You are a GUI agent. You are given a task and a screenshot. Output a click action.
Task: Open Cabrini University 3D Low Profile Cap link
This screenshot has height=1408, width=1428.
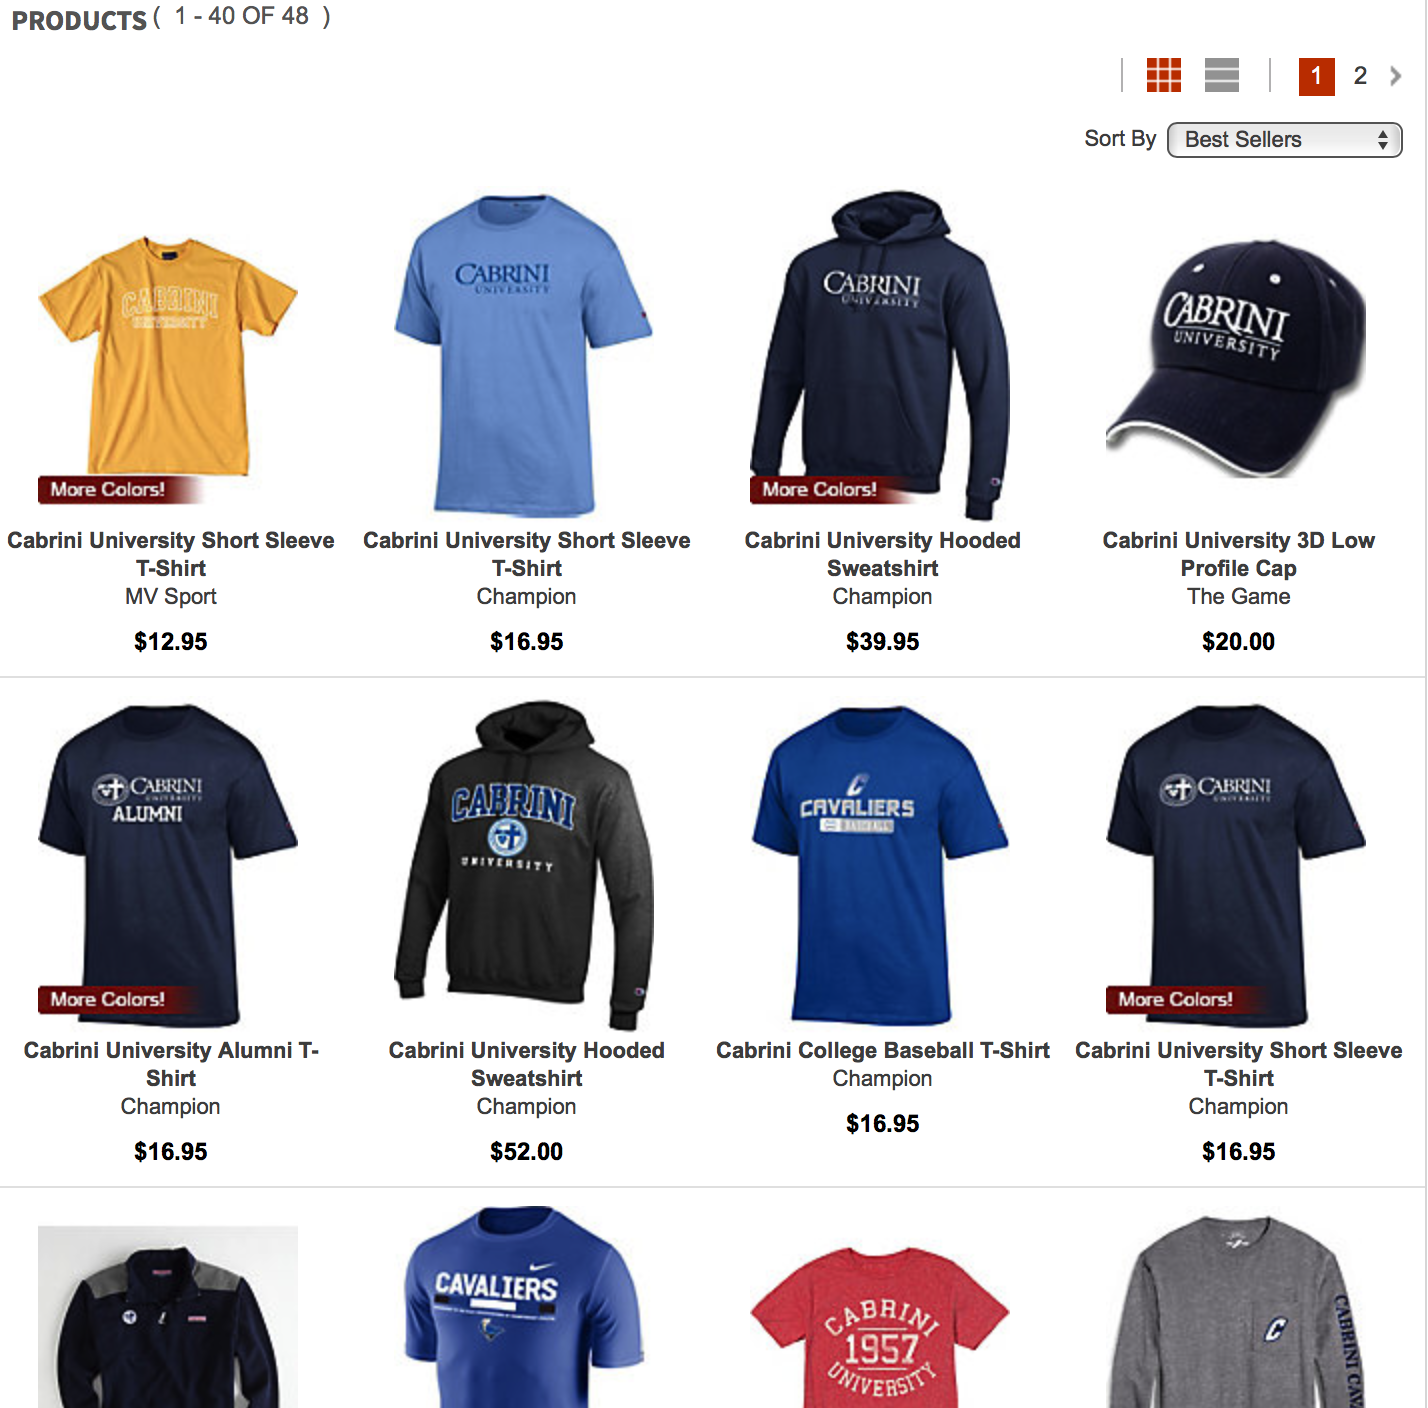coord(1238,554)
